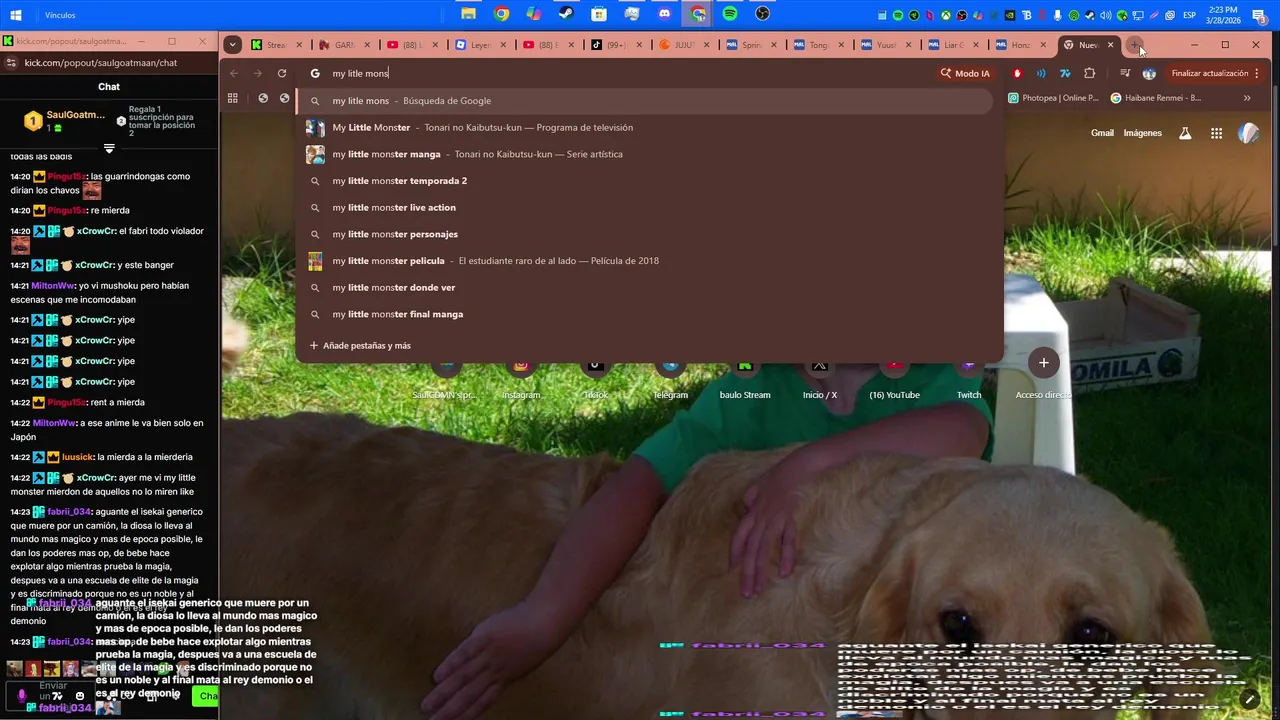Open Spotify from the taskbar
Screen dimensions: 1280x720
730,14
